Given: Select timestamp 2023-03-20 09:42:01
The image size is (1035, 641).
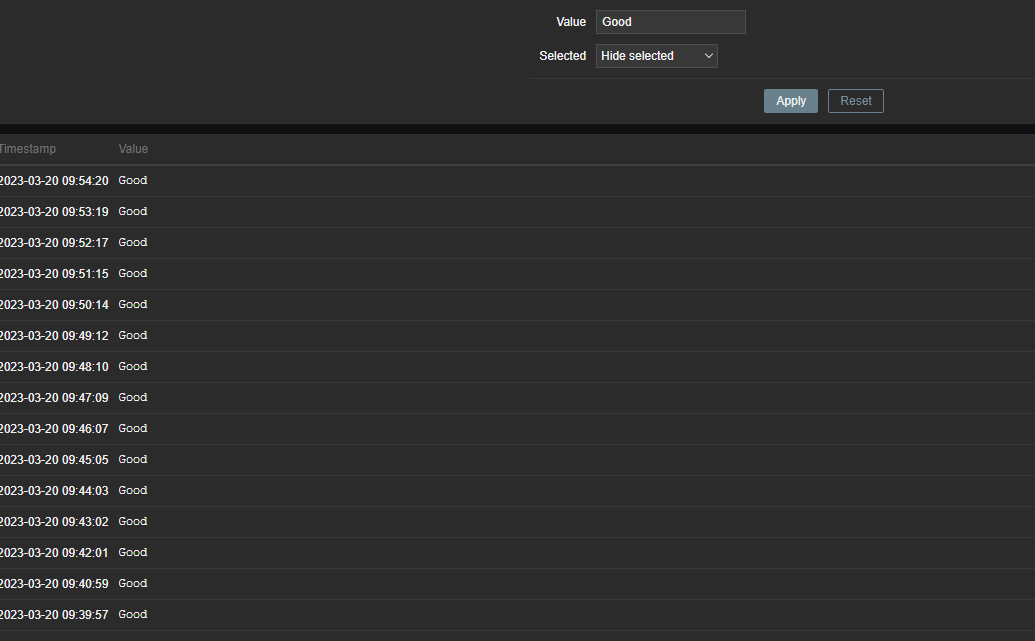Looking at the screenshot, I should pyautogui.click(x=54, y=553).
